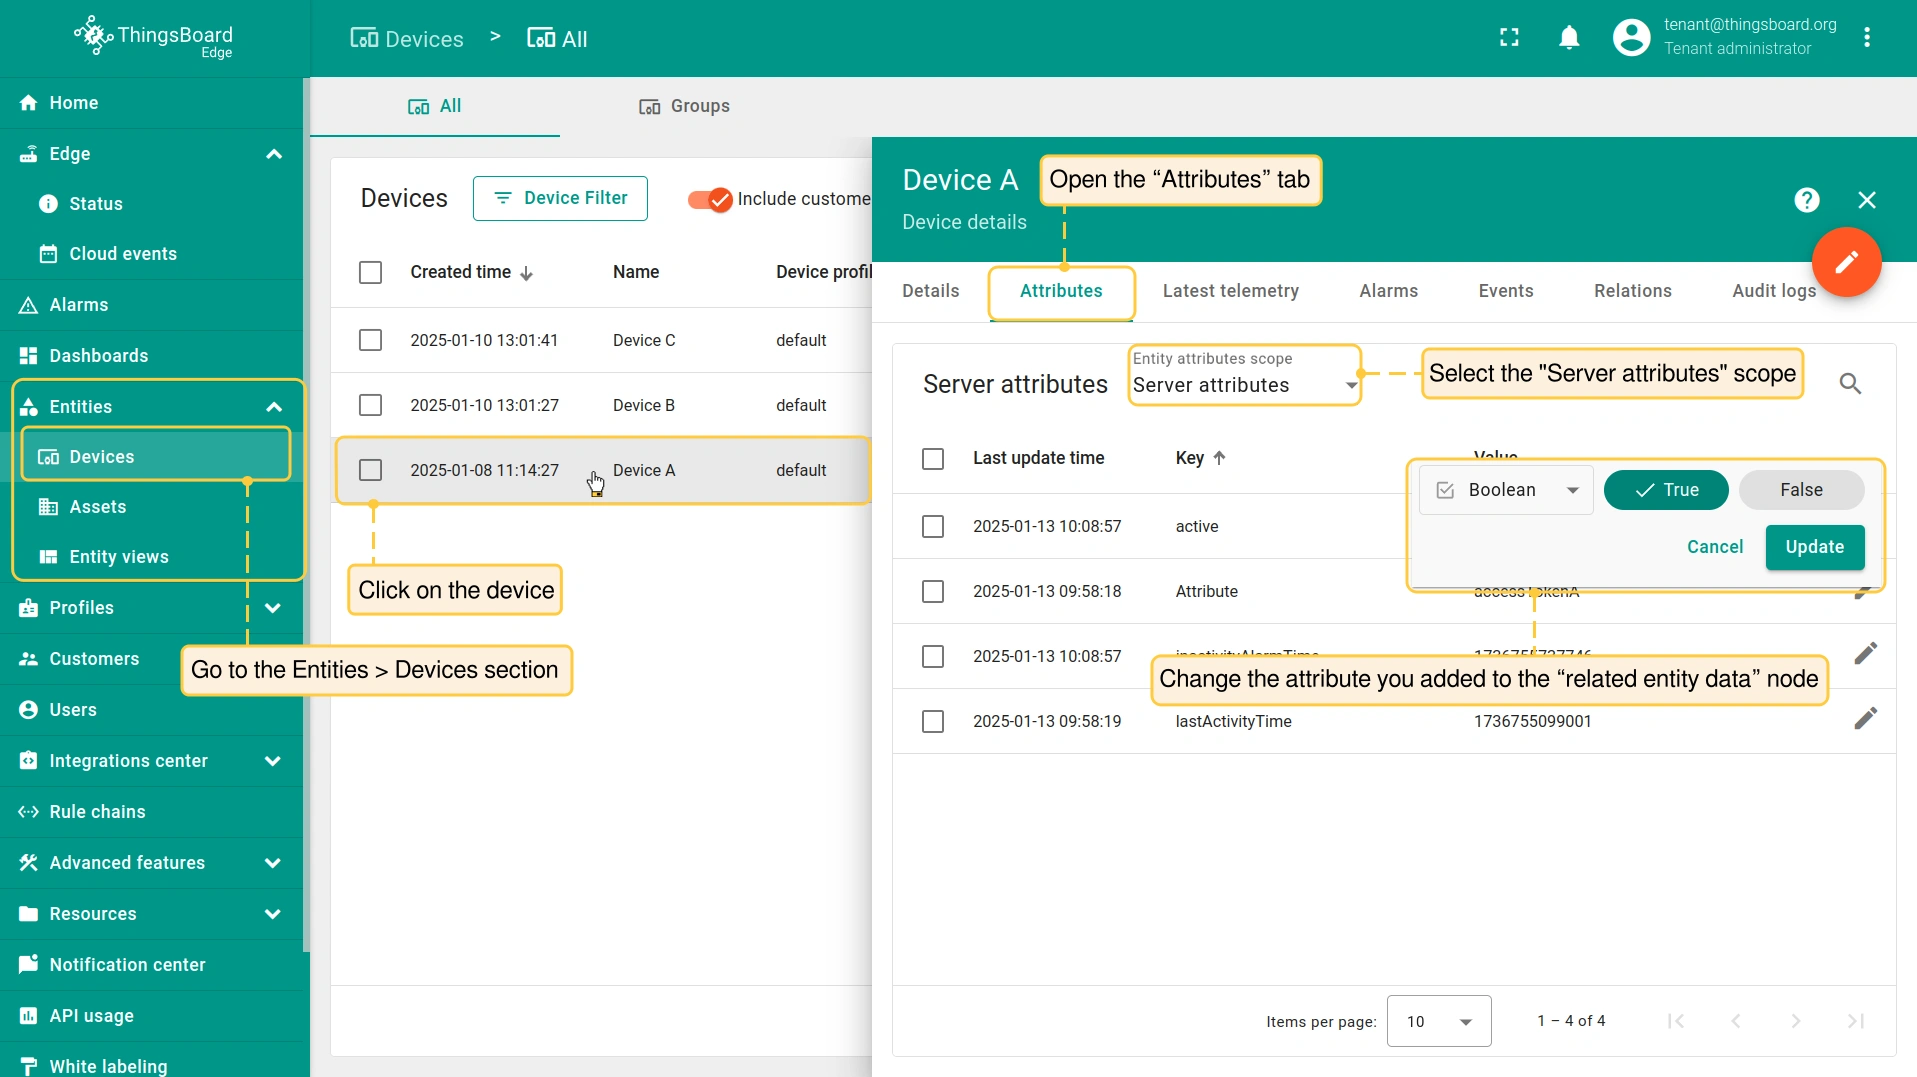This screenshot has width=1917, height=1077.
Task: Click the Update button
Action: [x=1814, y=547]
